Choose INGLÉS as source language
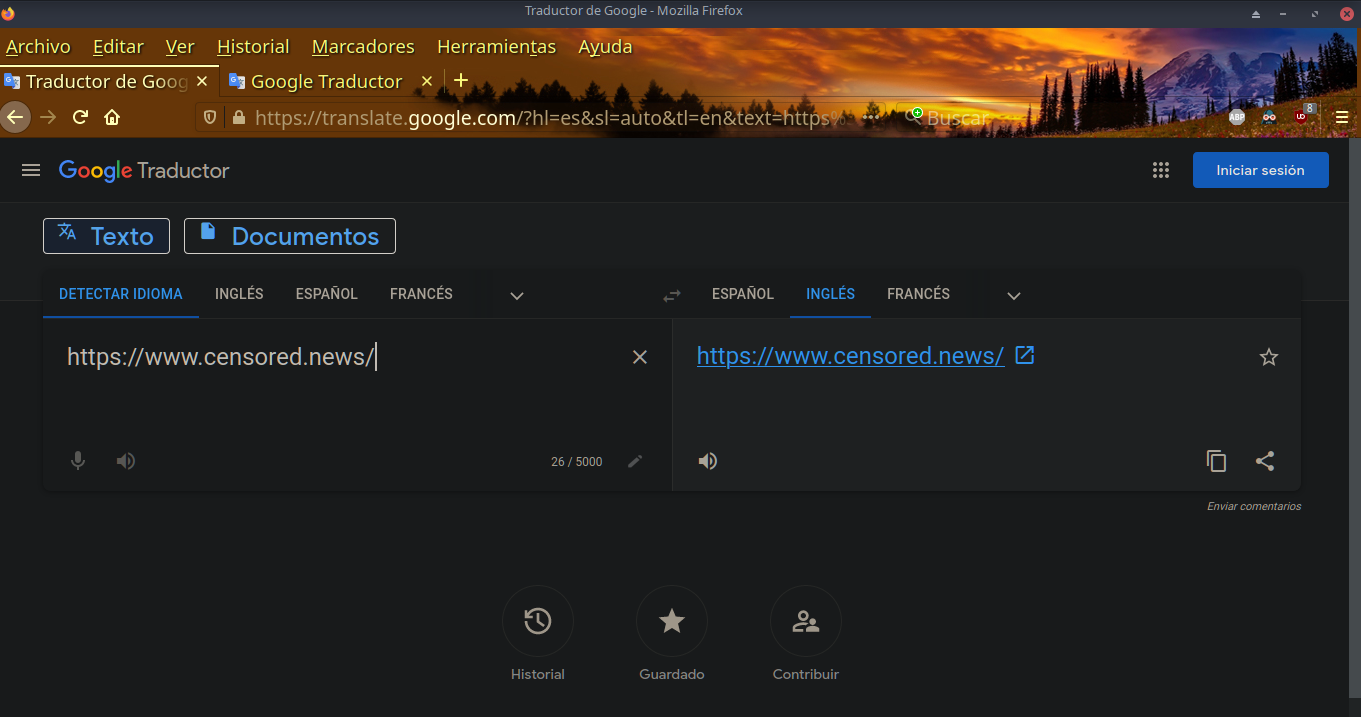The height and width of the screenshot is (717, 1361). coord(239,294)
